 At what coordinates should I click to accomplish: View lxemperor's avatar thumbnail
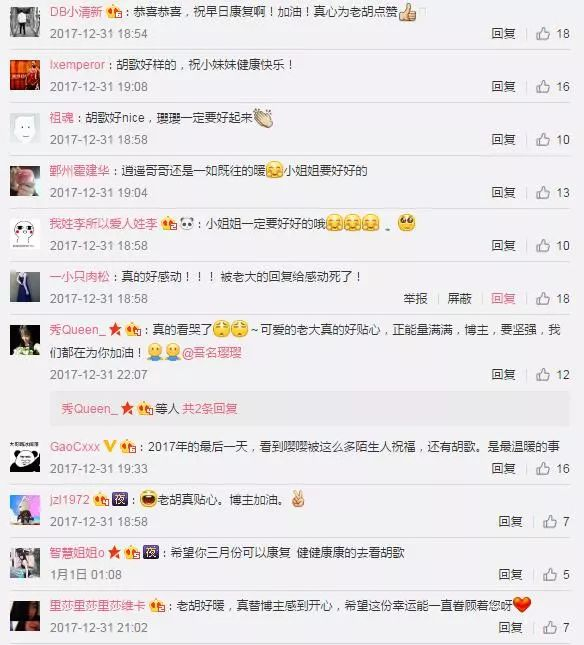(25, 75)
